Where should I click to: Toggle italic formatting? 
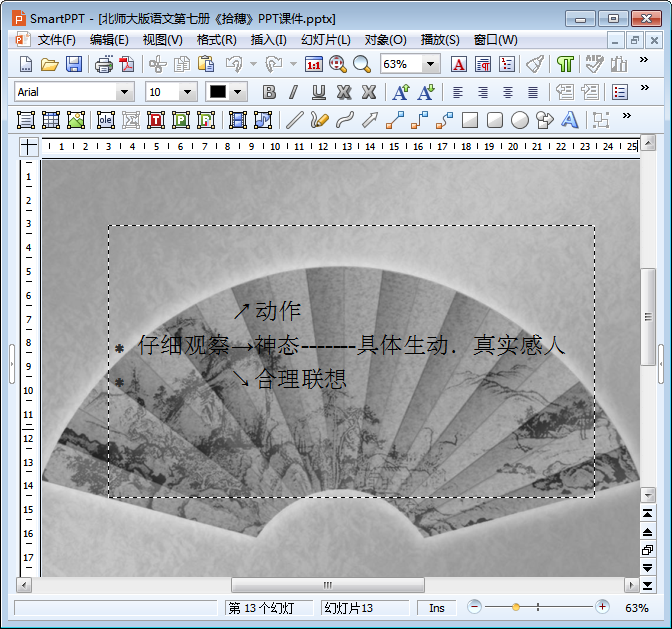[x=293, y=92]
